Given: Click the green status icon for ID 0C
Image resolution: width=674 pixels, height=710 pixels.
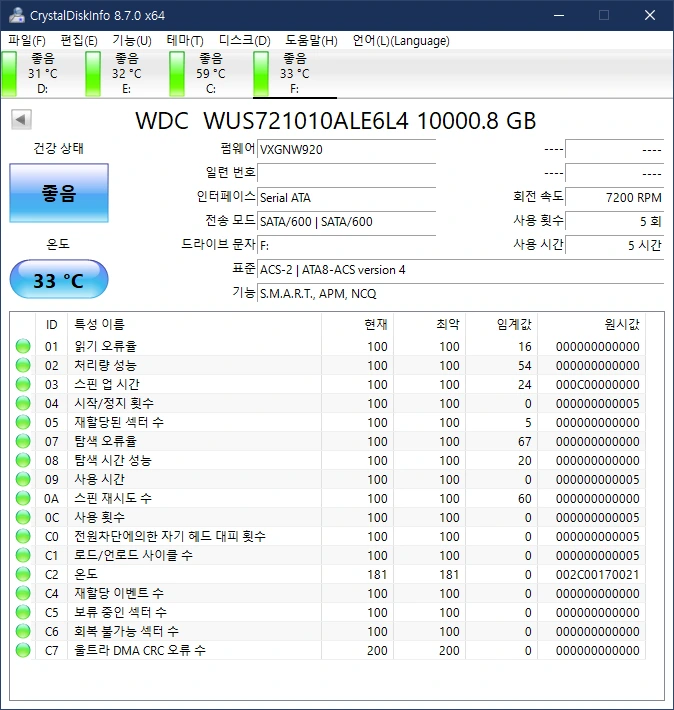Looking at the screenshot, I should pos(23,518).
